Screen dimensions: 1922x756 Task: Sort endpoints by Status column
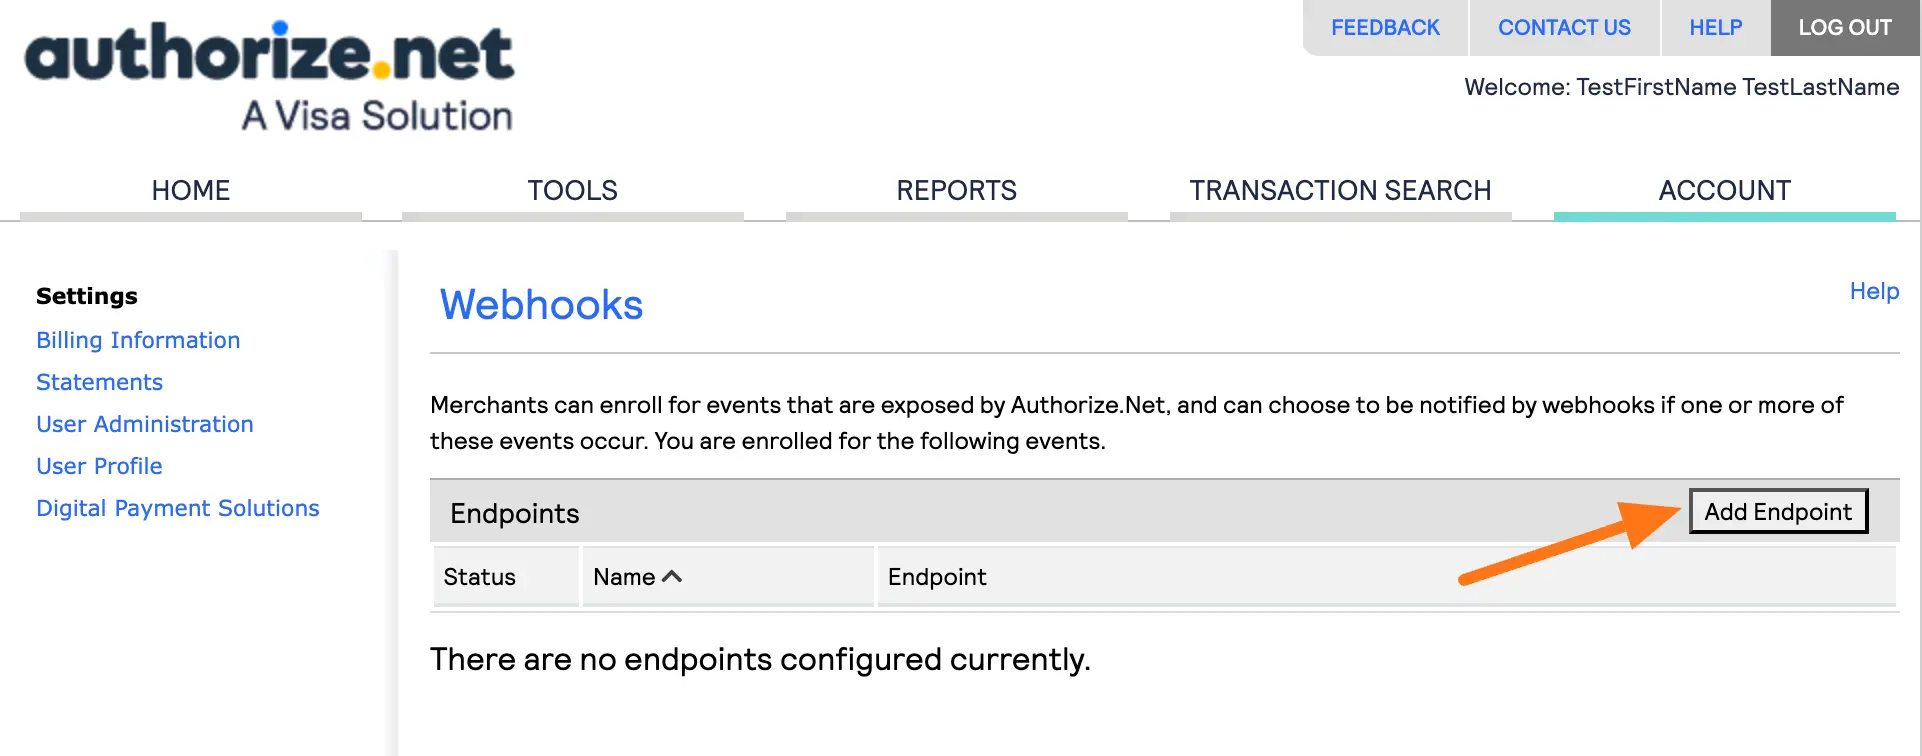click(x=479, y=576)
